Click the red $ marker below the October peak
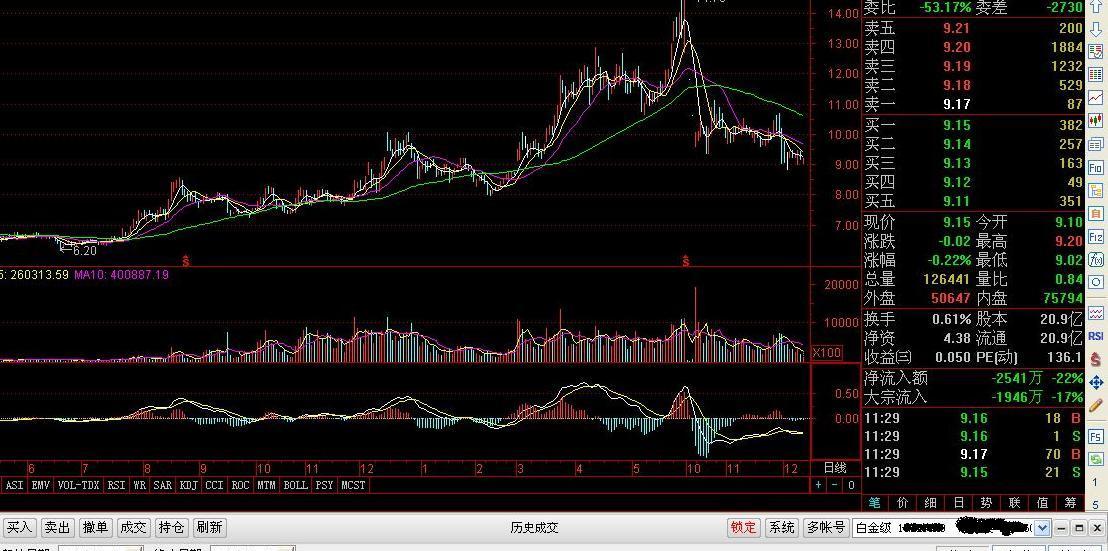The height and width of the screenshot is (551, 1108). [685, 261]
